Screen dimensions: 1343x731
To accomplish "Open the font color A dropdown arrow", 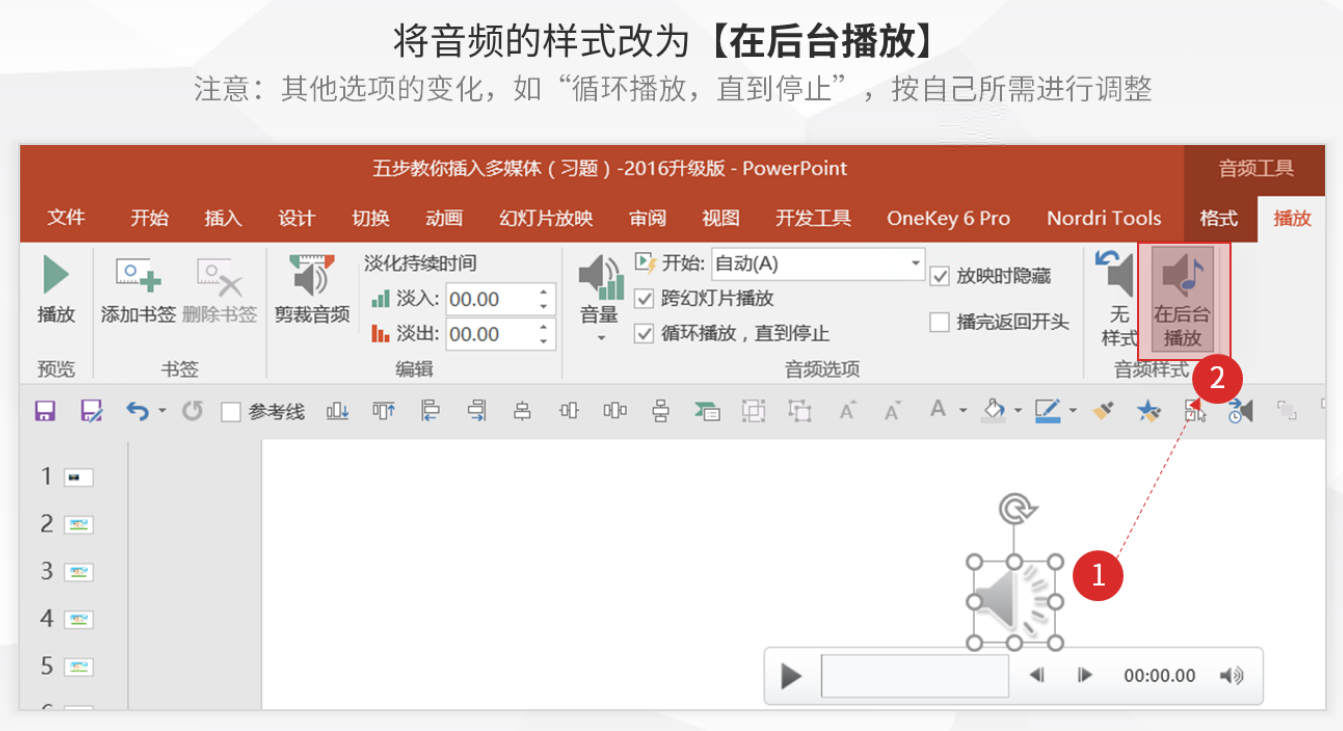I will click(x=962, y=411).
